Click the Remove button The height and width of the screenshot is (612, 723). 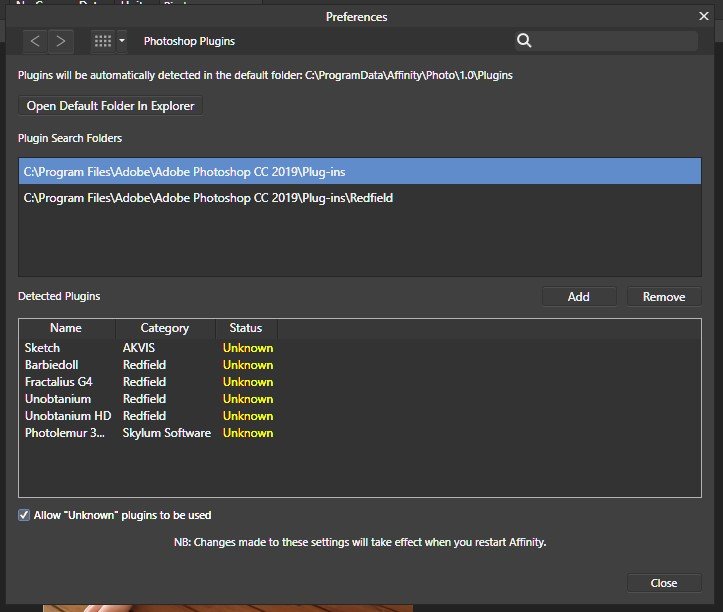(664, 297)
